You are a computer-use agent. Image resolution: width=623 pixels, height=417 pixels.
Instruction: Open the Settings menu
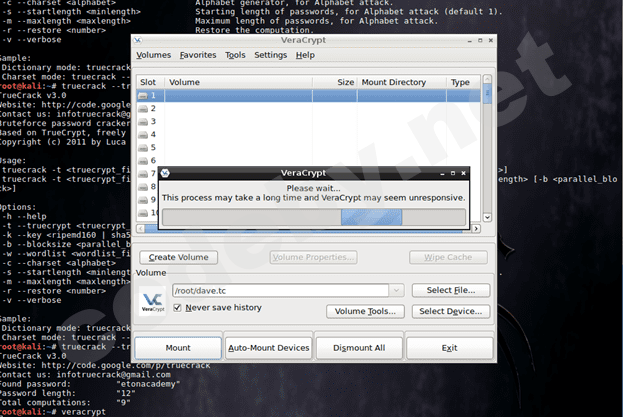click(271, 55)
